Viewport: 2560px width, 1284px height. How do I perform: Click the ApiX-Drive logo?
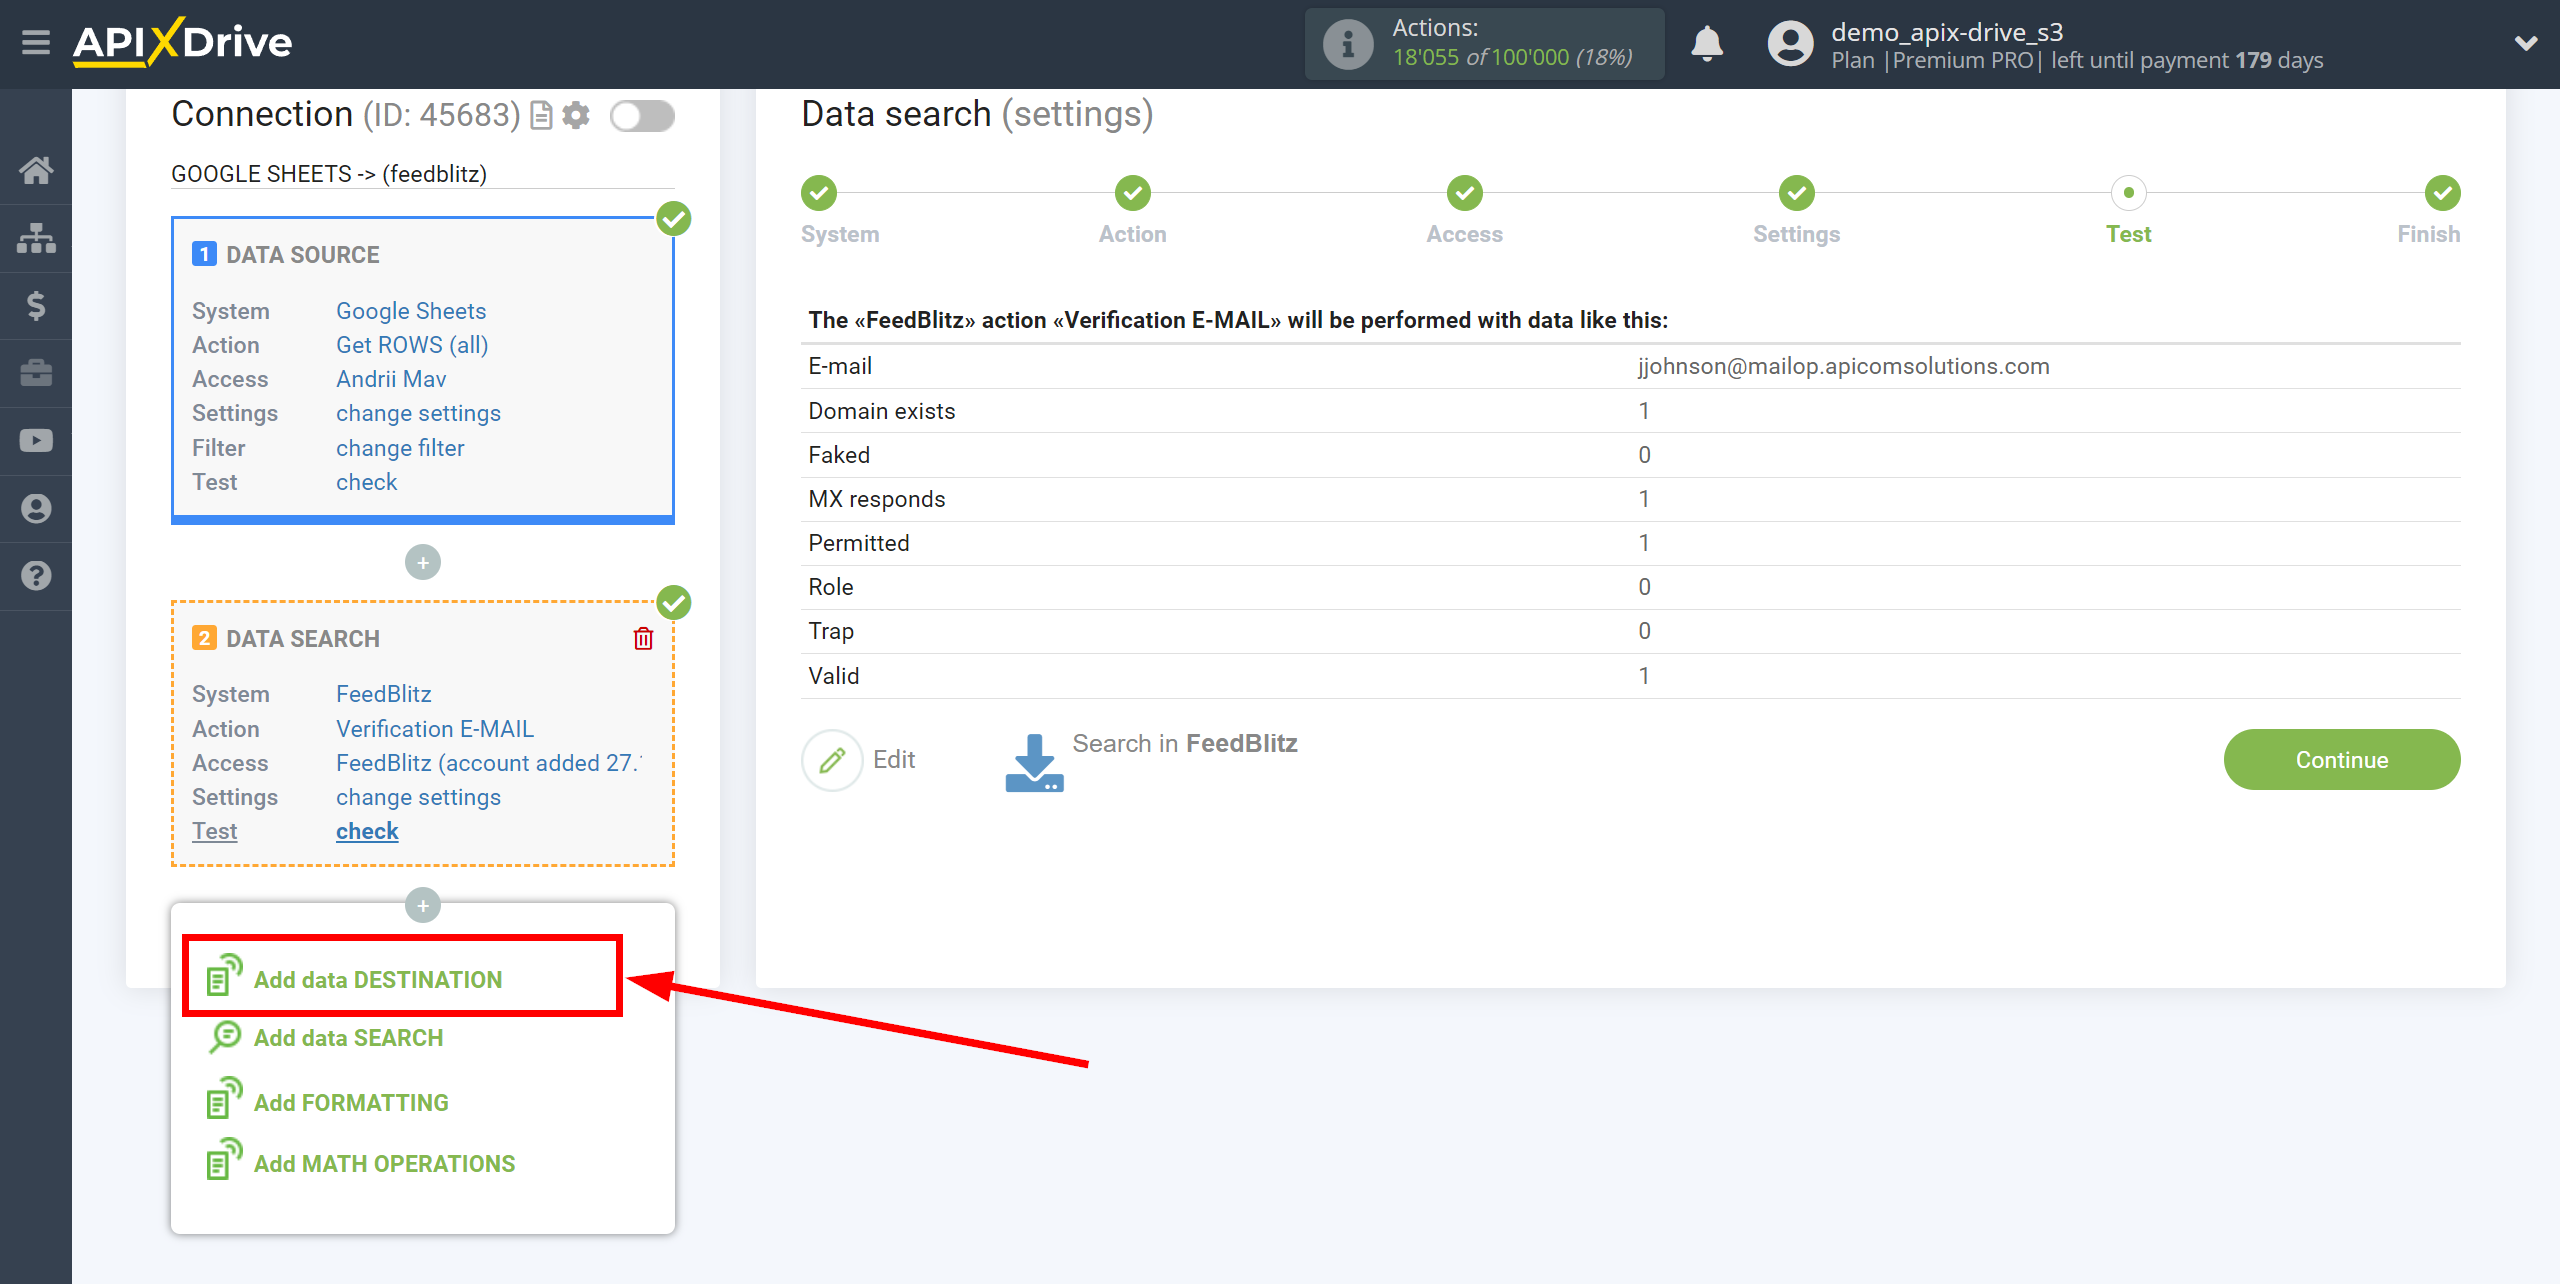click(183, 43)
